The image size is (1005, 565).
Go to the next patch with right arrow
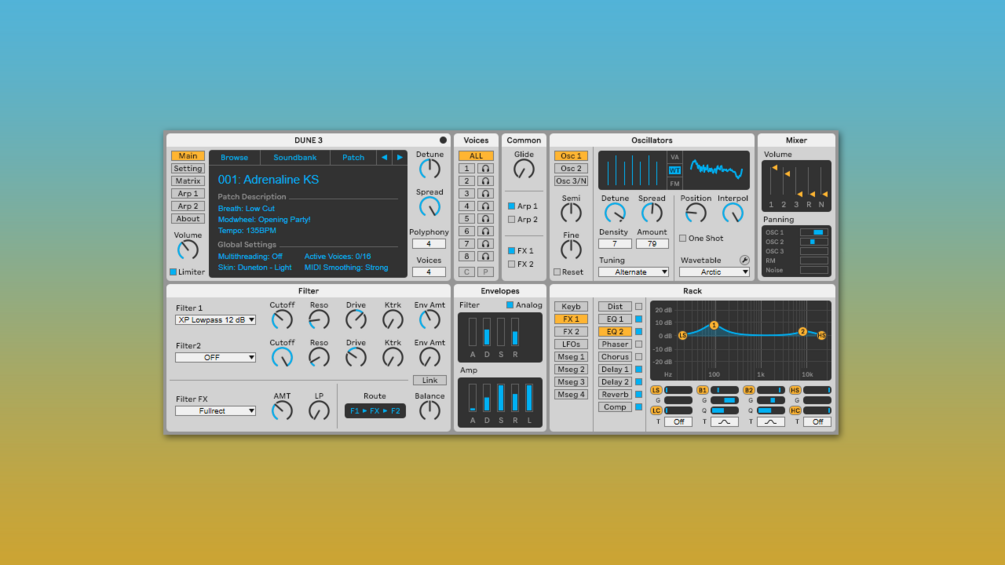(399, 157)
